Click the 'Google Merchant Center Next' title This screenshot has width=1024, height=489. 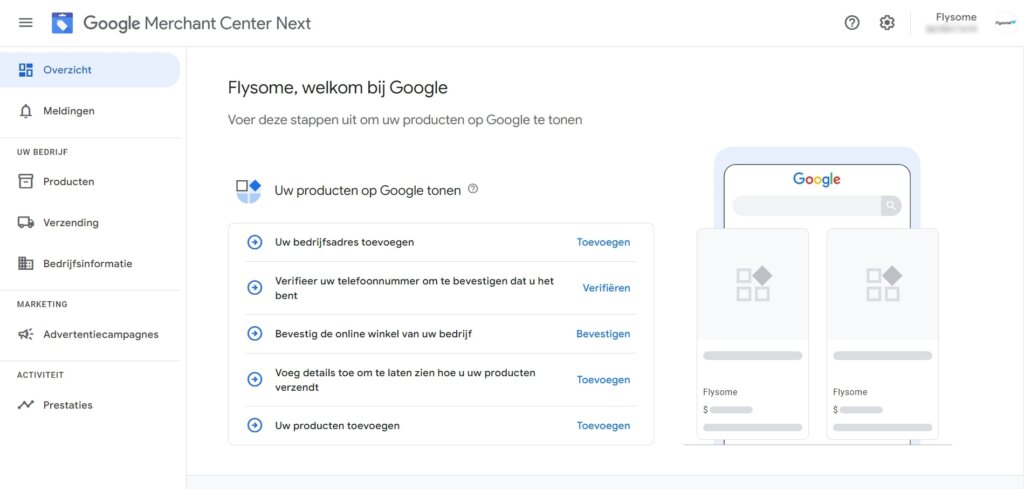(197, 24)
